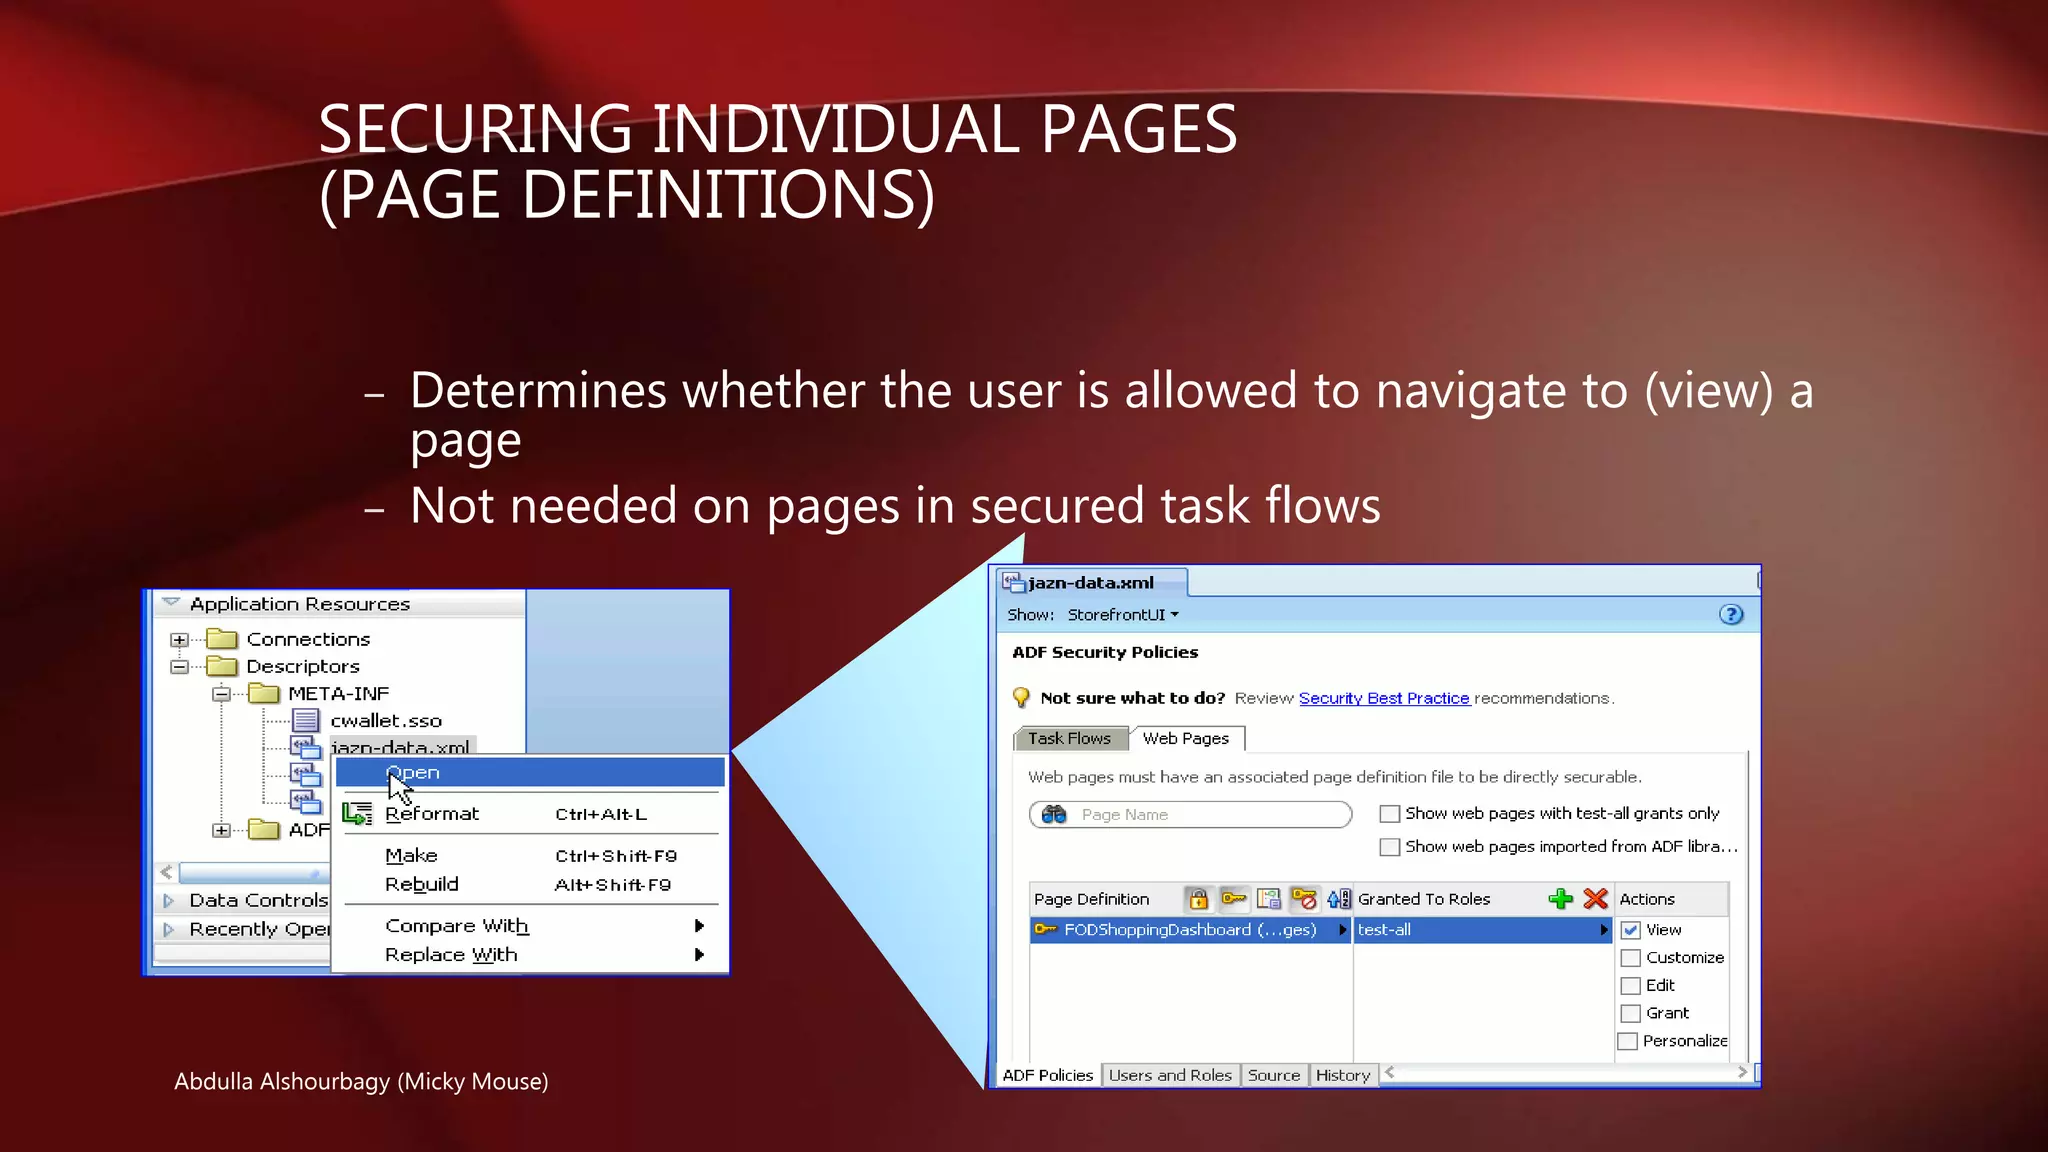Click the cwallet.sso file icon
The width and height of the screenshot is (2048, 1152).
(x=306, y=720)
